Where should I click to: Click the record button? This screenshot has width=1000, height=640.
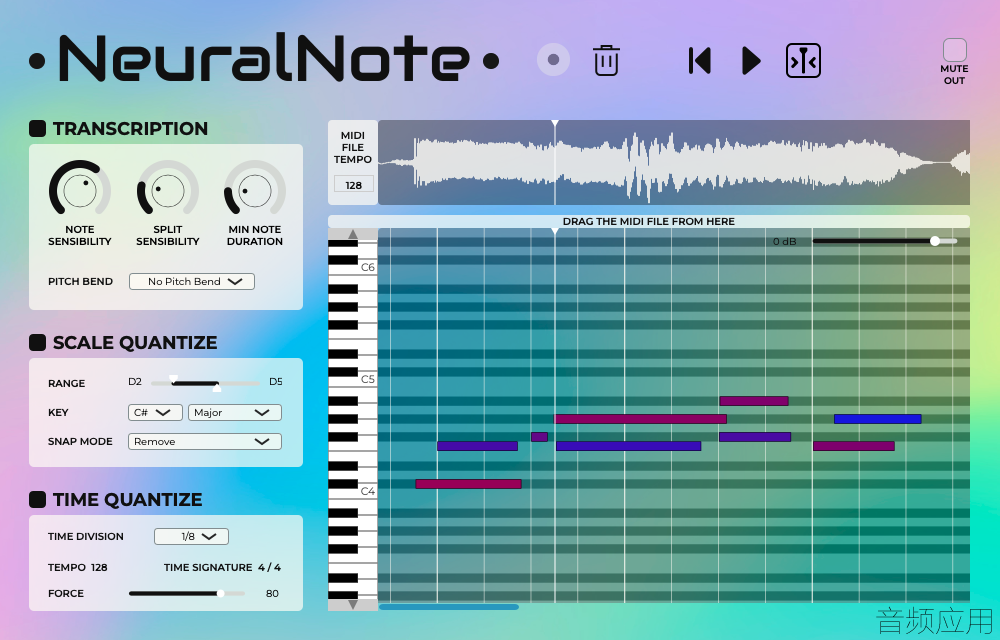pyautogui.click(x=553, y=59)
